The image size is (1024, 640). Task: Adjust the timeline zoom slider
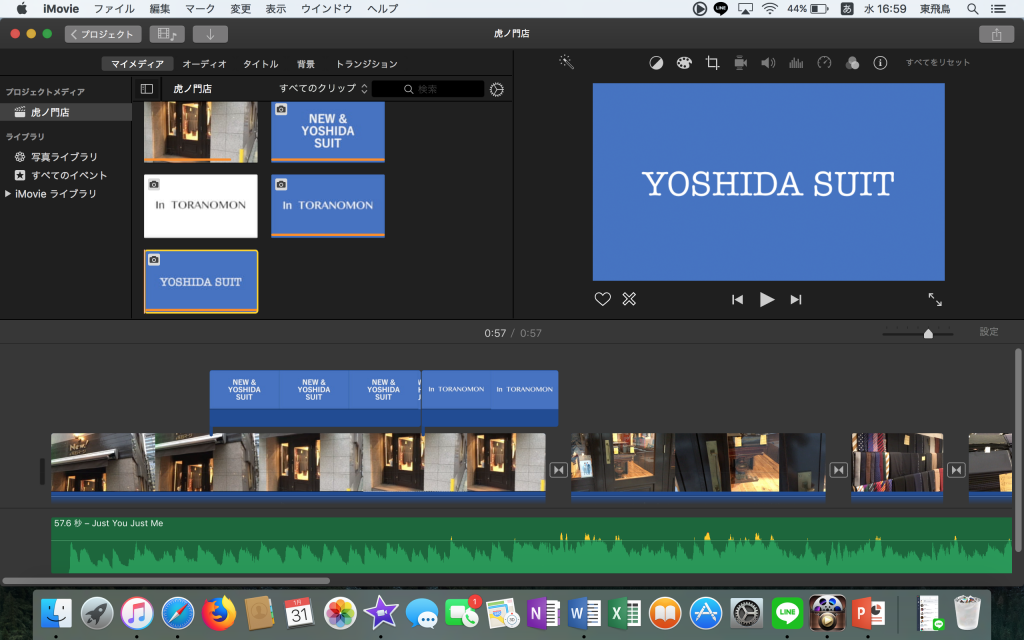click(928, 334)
